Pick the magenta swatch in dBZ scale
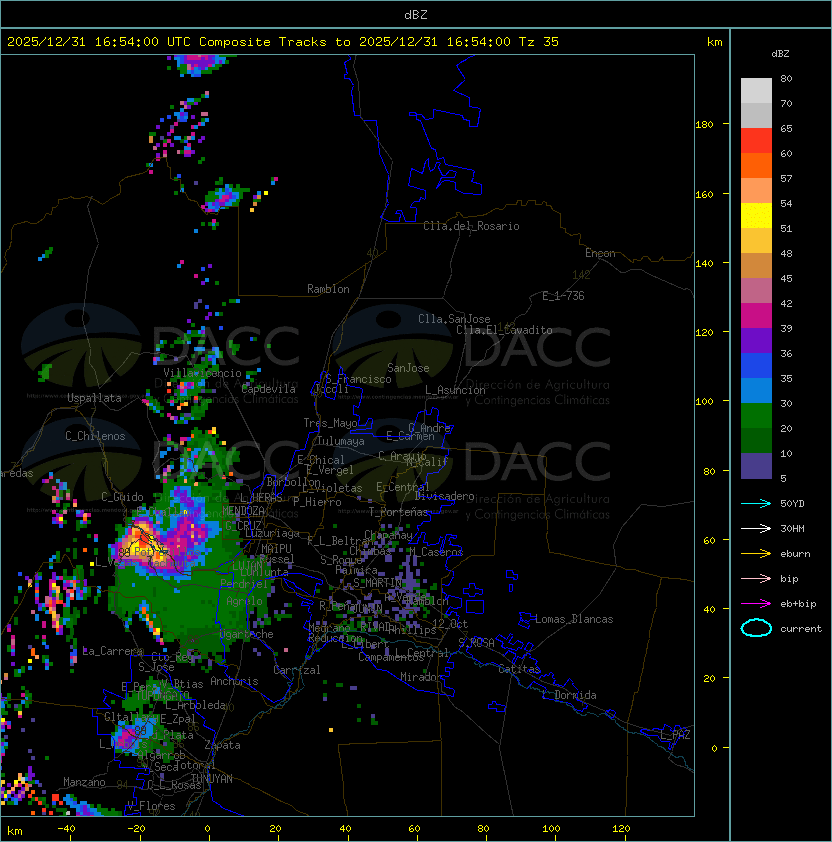 pyautogui.click(x=756, y=315)
